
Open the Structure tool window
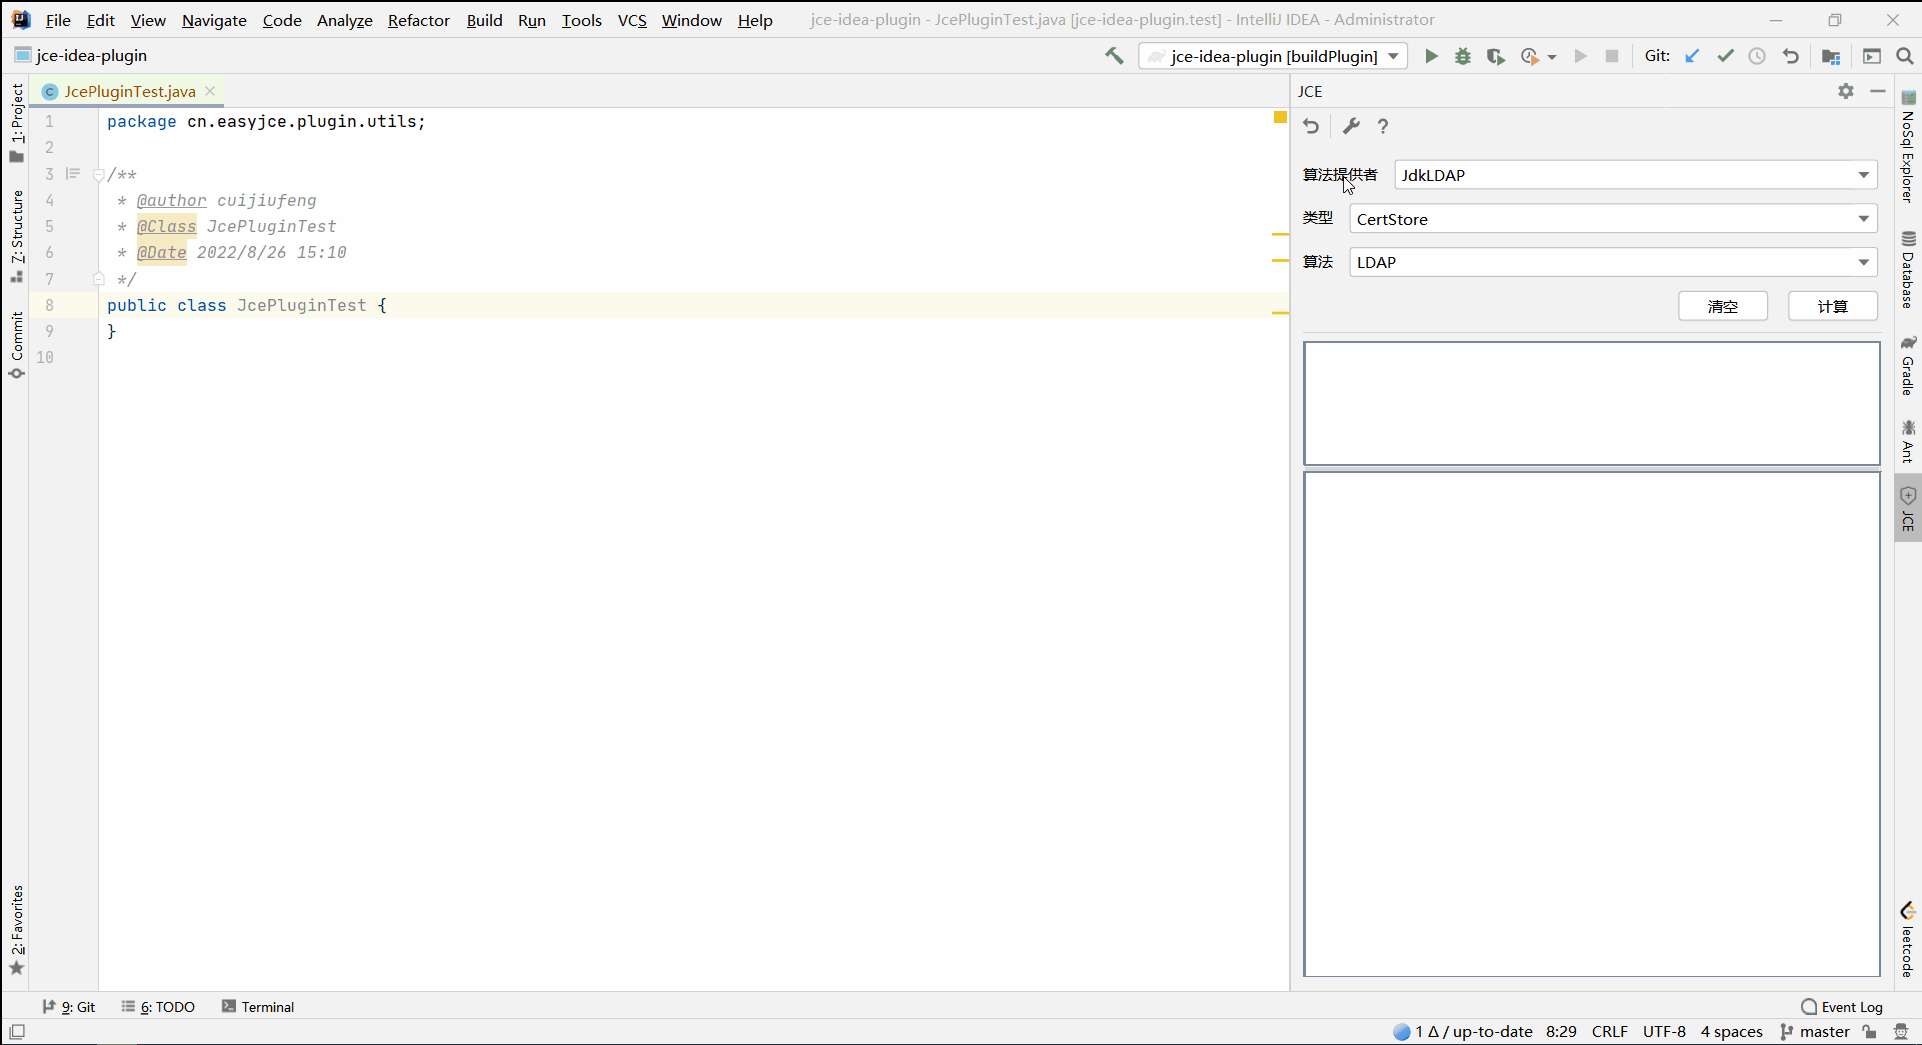pos(17,235)
